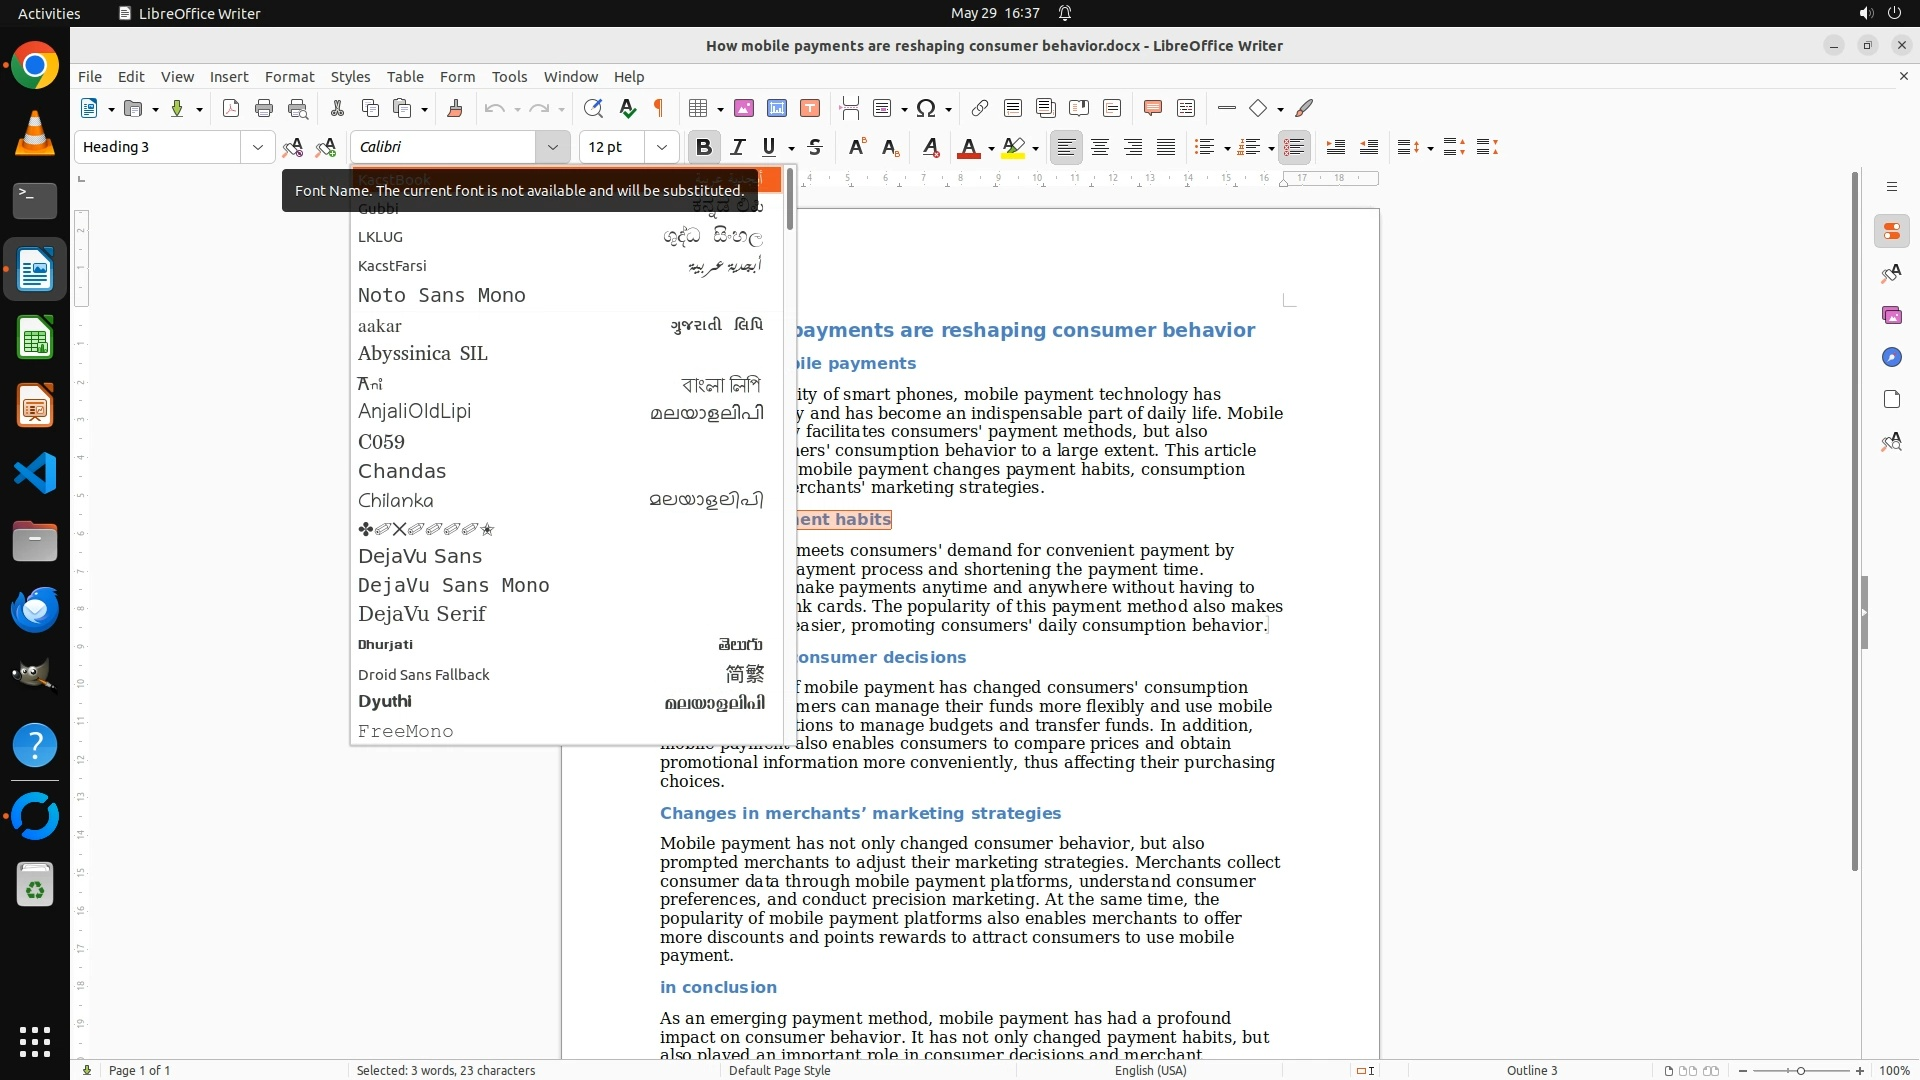Click the Insert Special Character icon
The height and width of the screenshot is (1080, 1920).
[926, 109]
